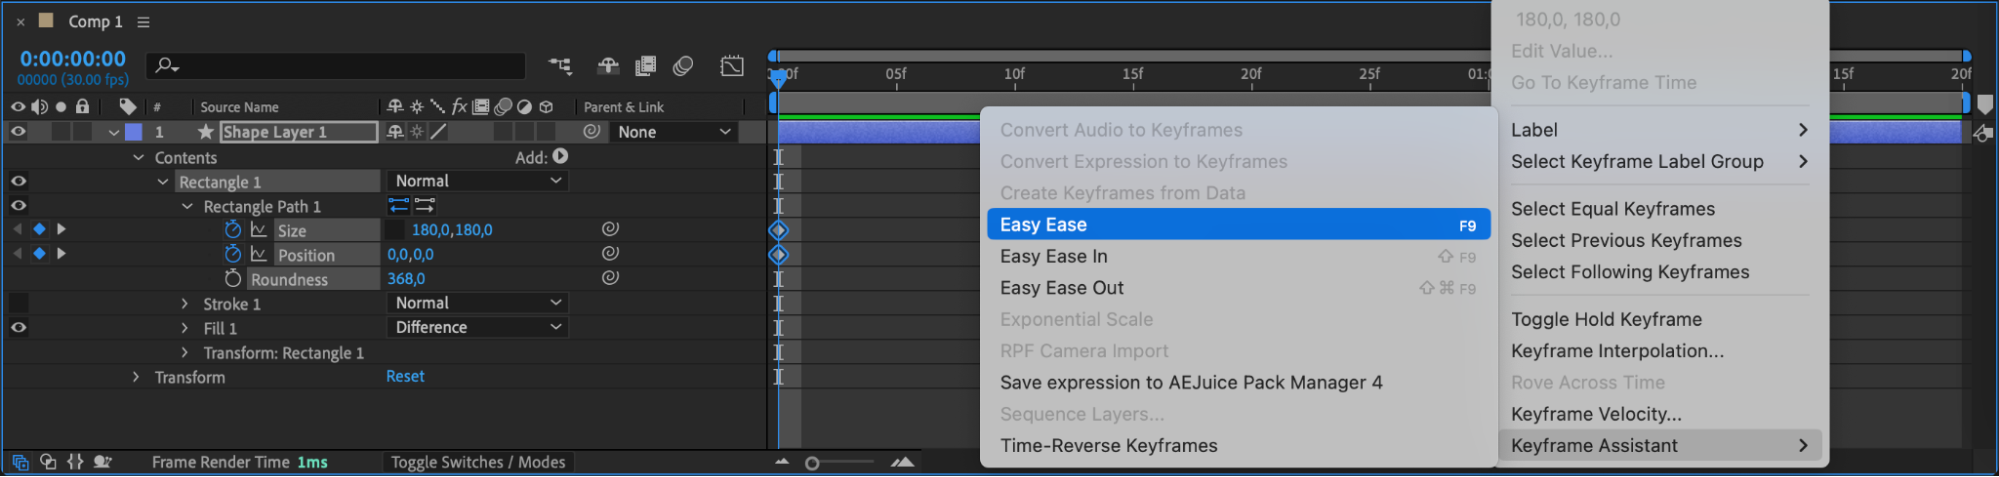The image size is (1999, 477).
Task: Click the Add shape content arrow
Action: 560,156
